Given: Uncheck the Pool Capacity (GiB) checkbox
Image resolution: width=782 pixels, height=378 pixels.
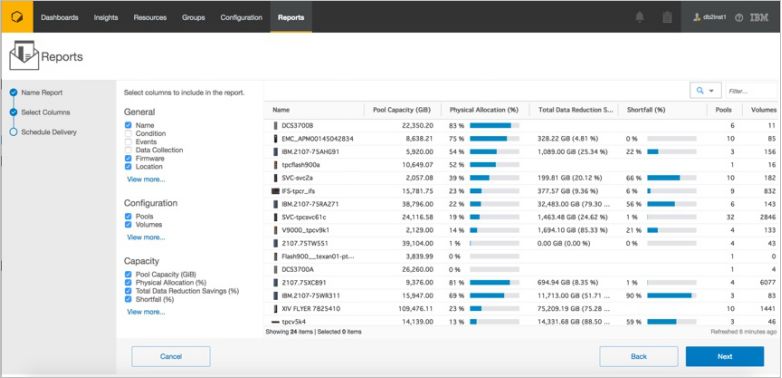Looking at the screenshot, I should (128, 274).
